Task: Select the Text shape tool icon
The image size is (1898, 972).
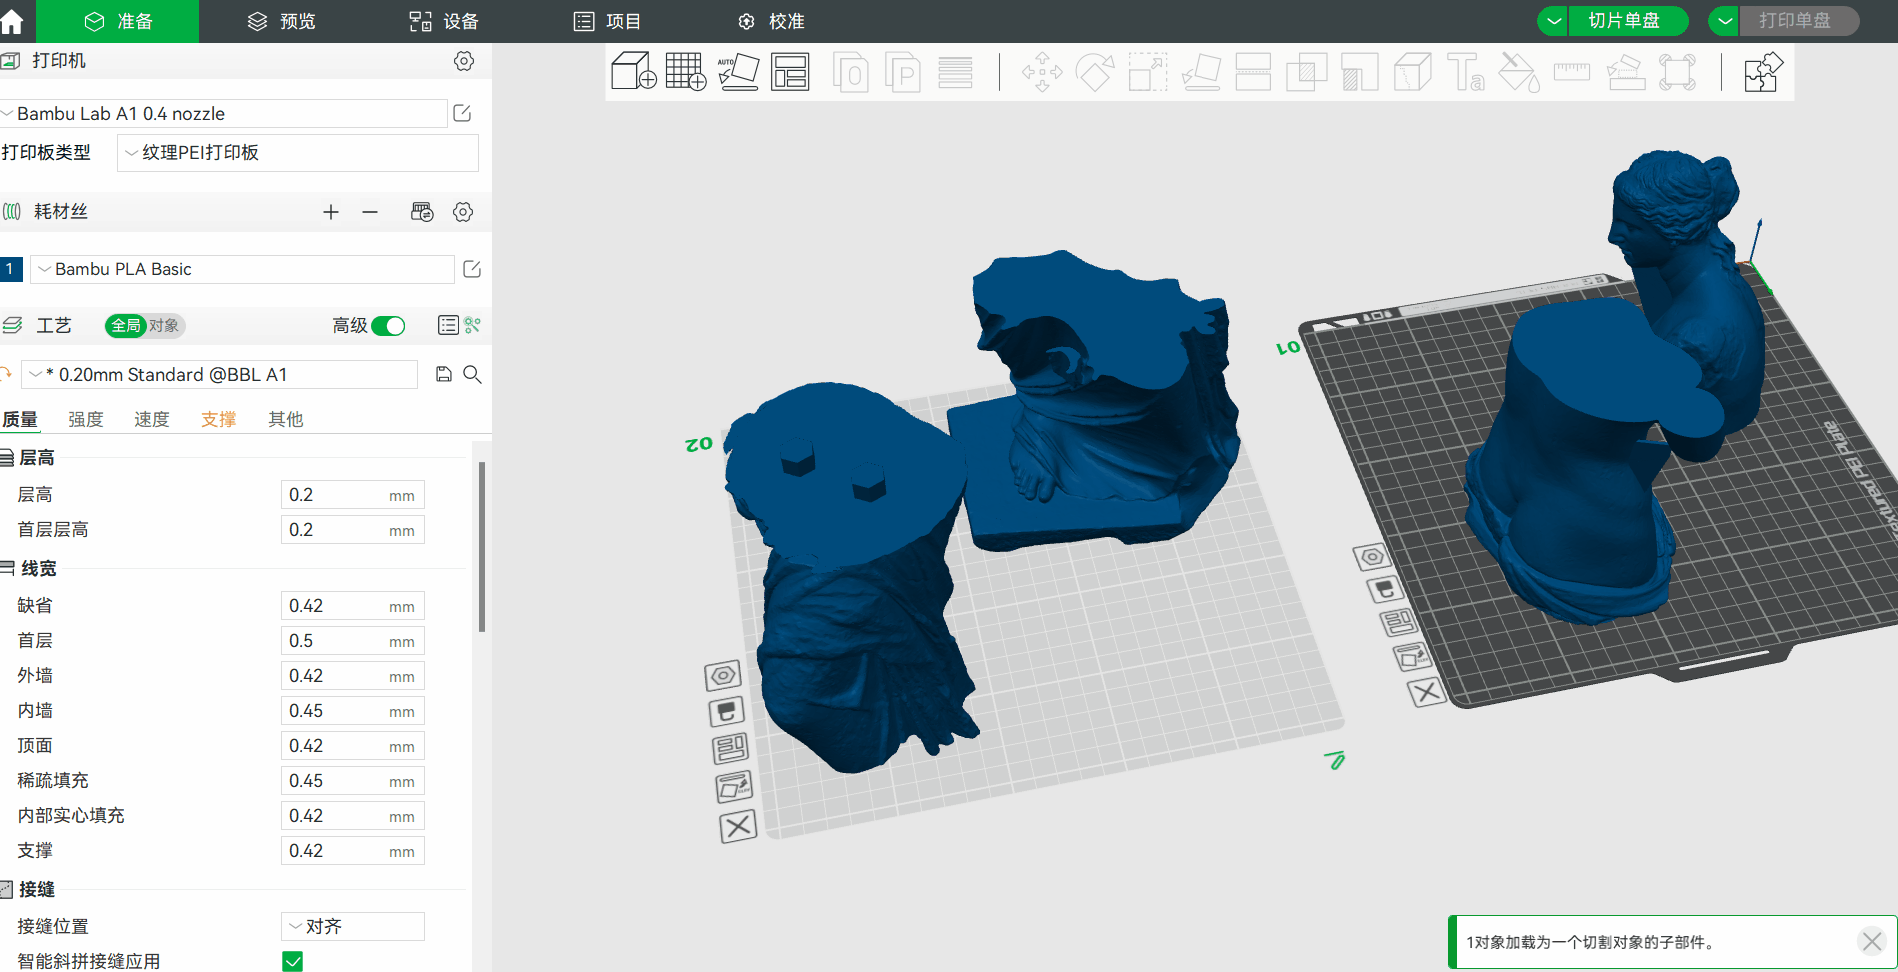Action: point(1465,72)
